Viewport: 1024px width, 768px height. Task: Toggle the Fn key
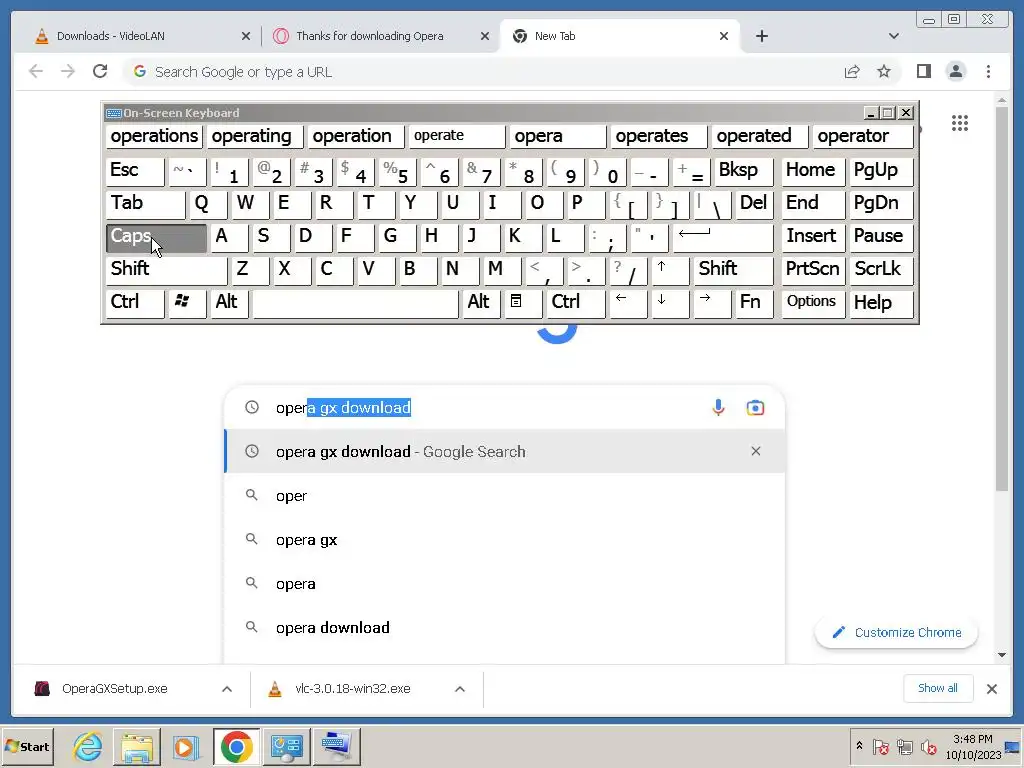[x=754, y=302]
